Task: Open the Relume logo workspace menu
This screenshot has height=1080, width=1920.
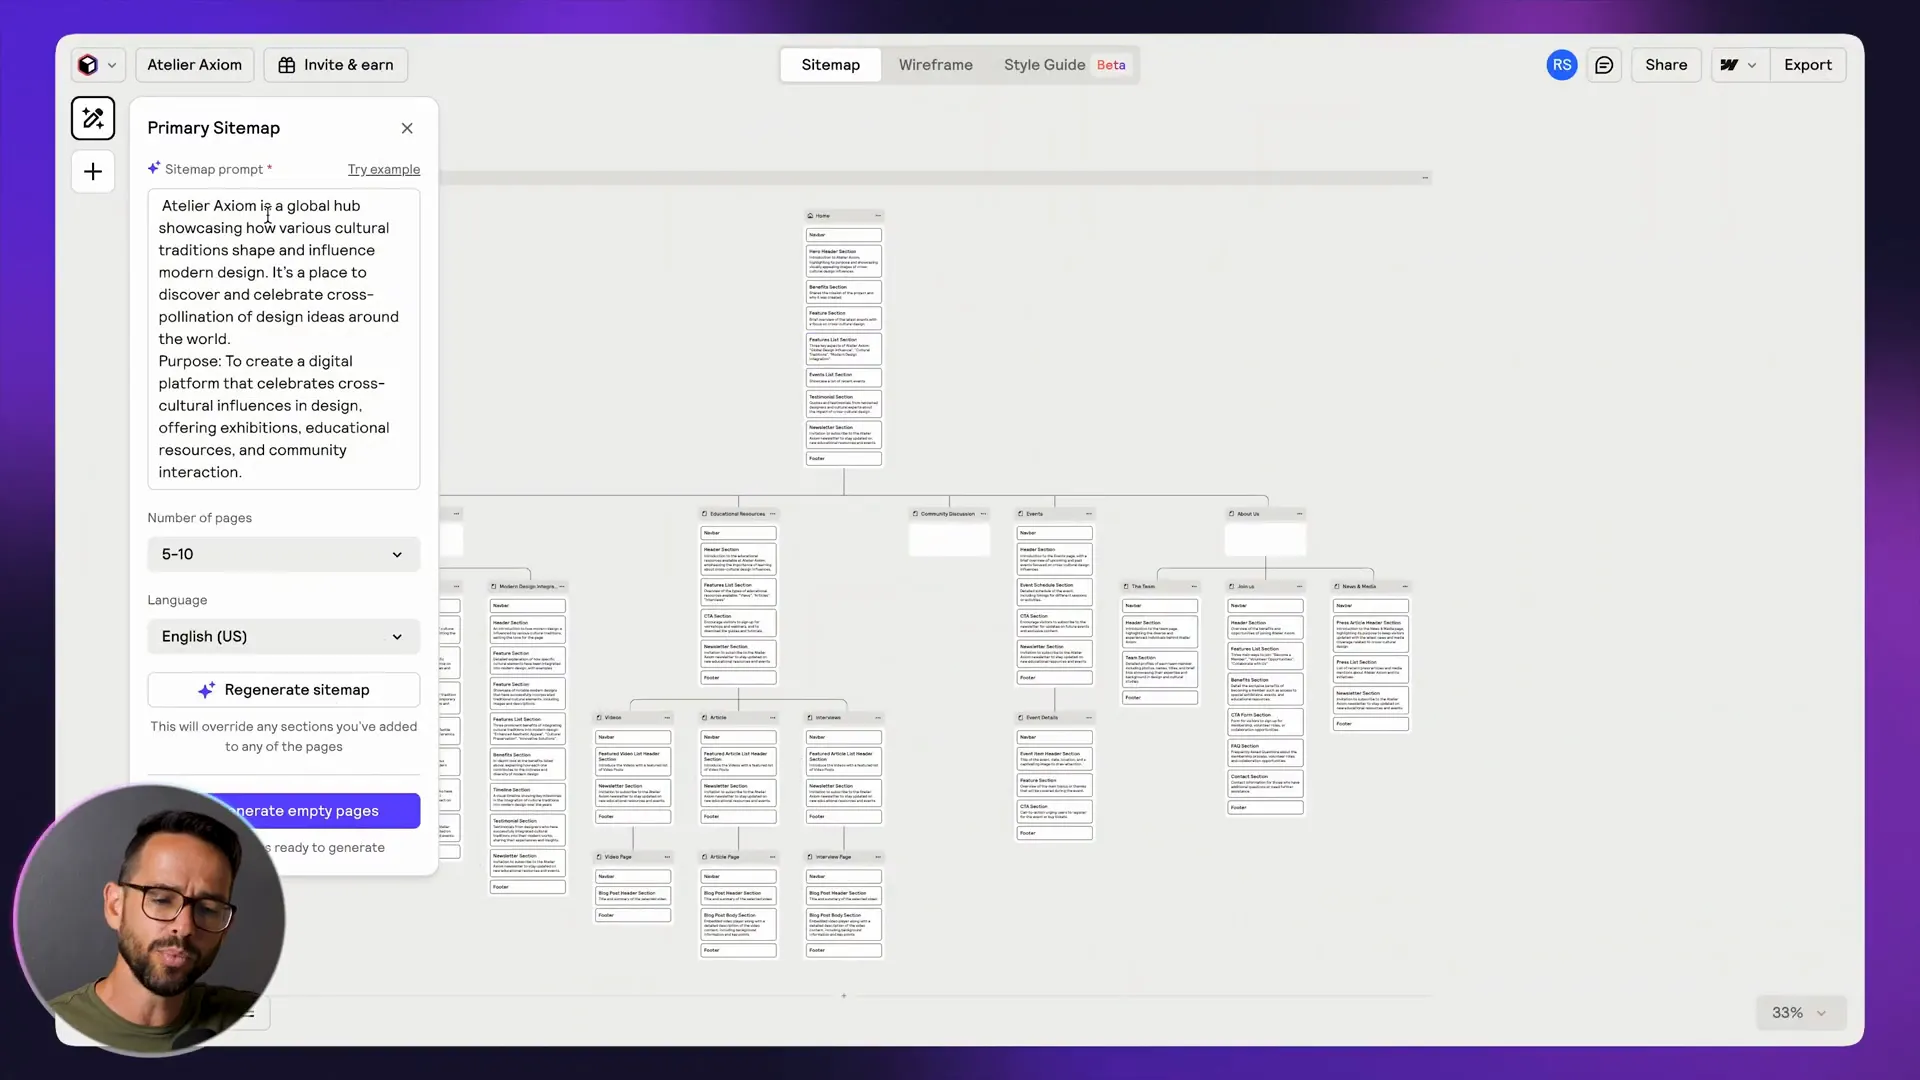Action: (x=97, y=65)
